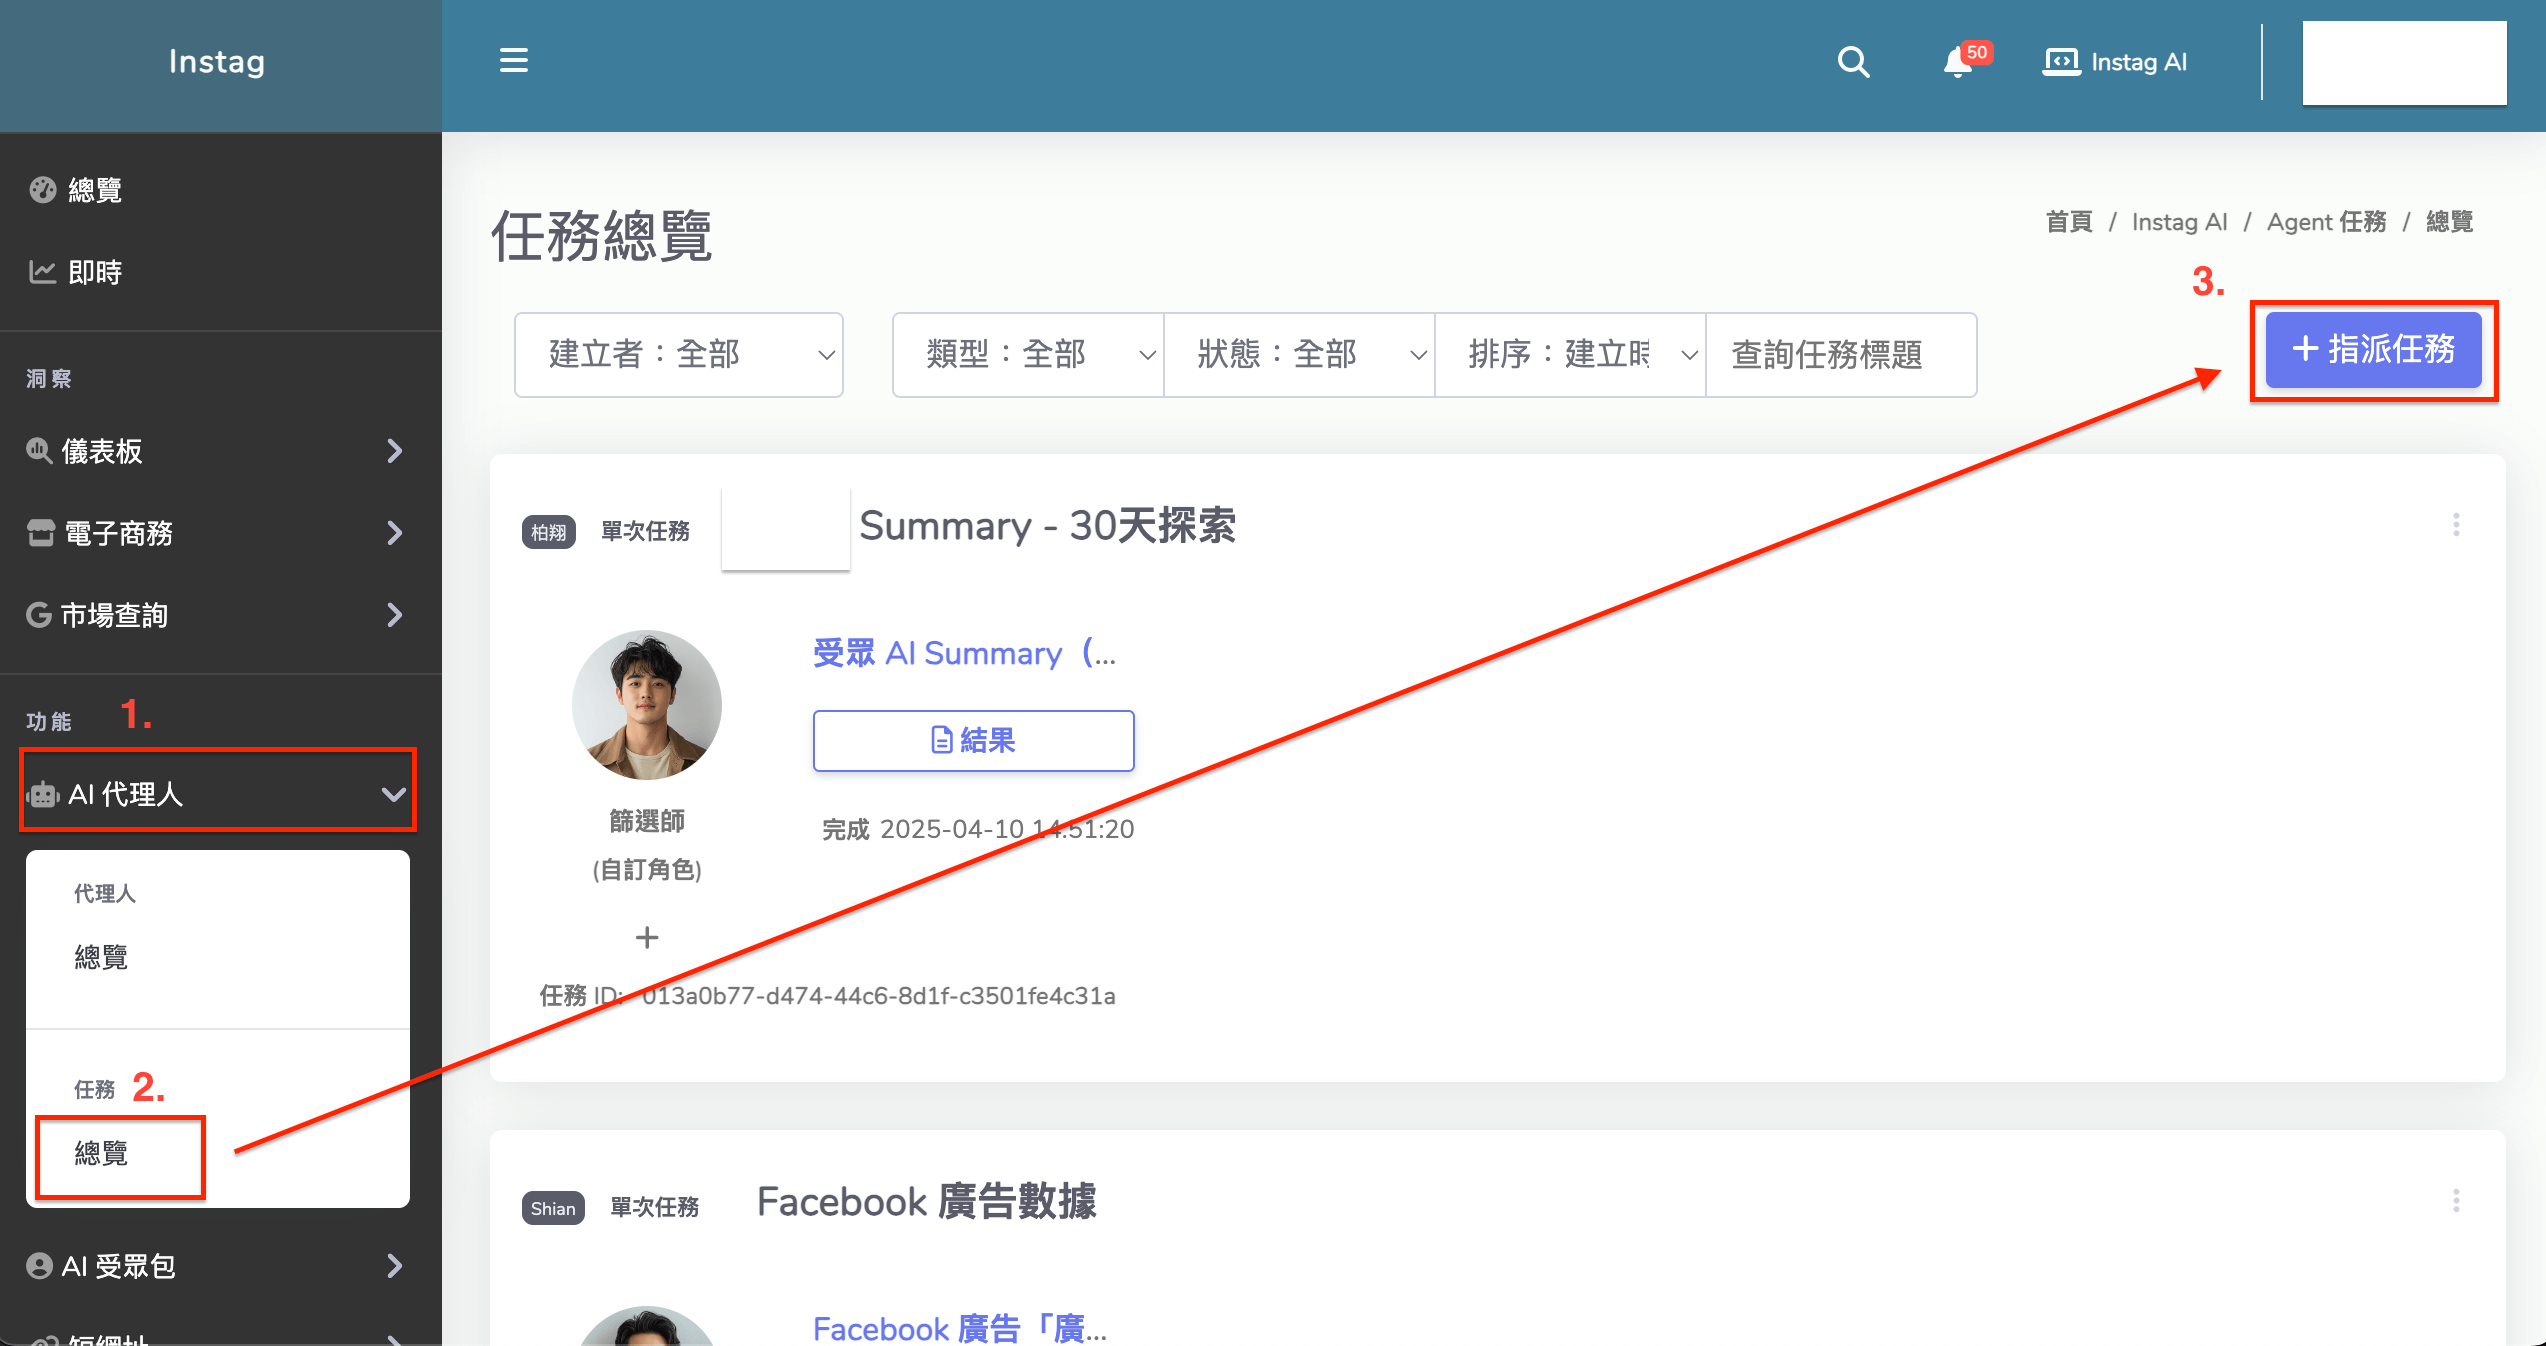Click the 指派任務 button
The width and height of the screenshot is (2546, 1346).
[x=2373, y=350]
